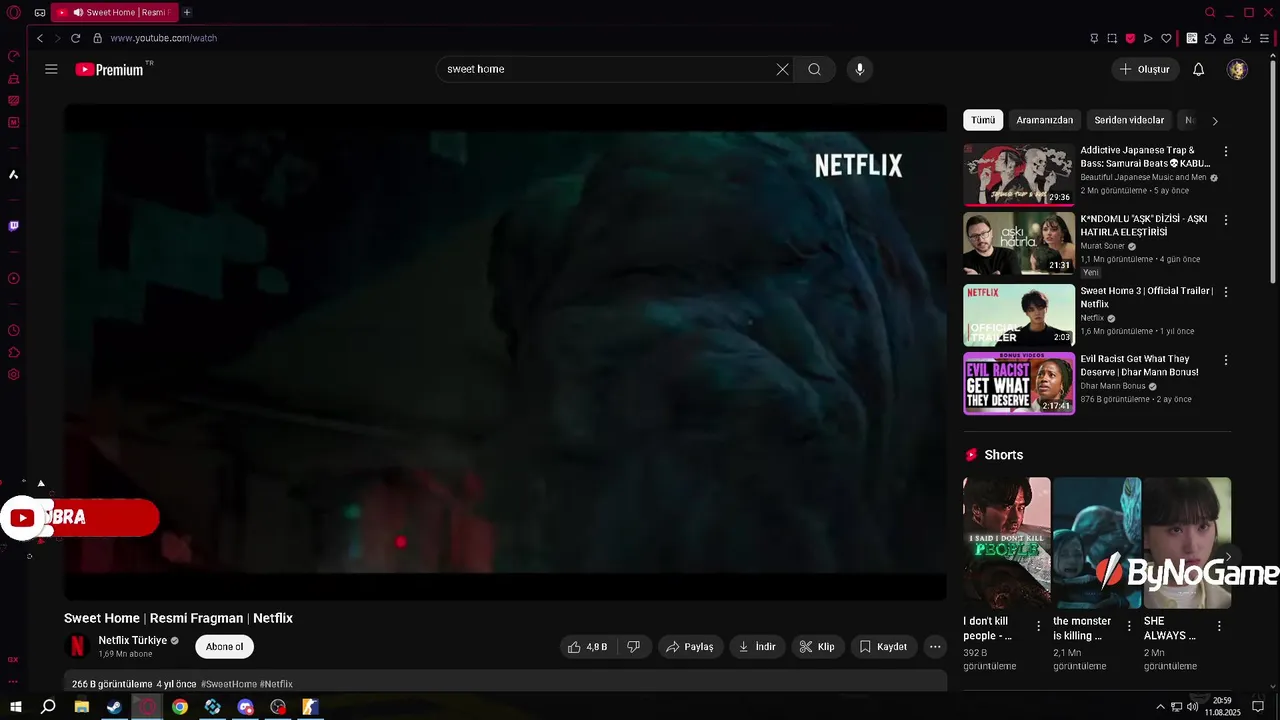Go back to the previous page

40,38
